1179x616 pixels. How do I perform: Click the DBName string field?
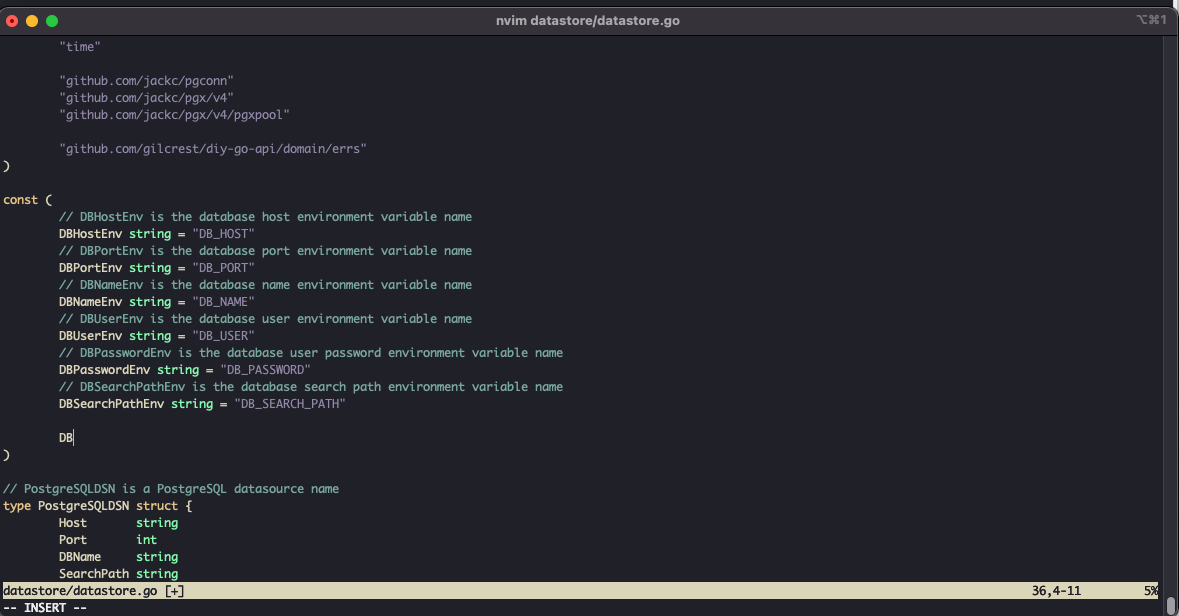pos(119,557)
